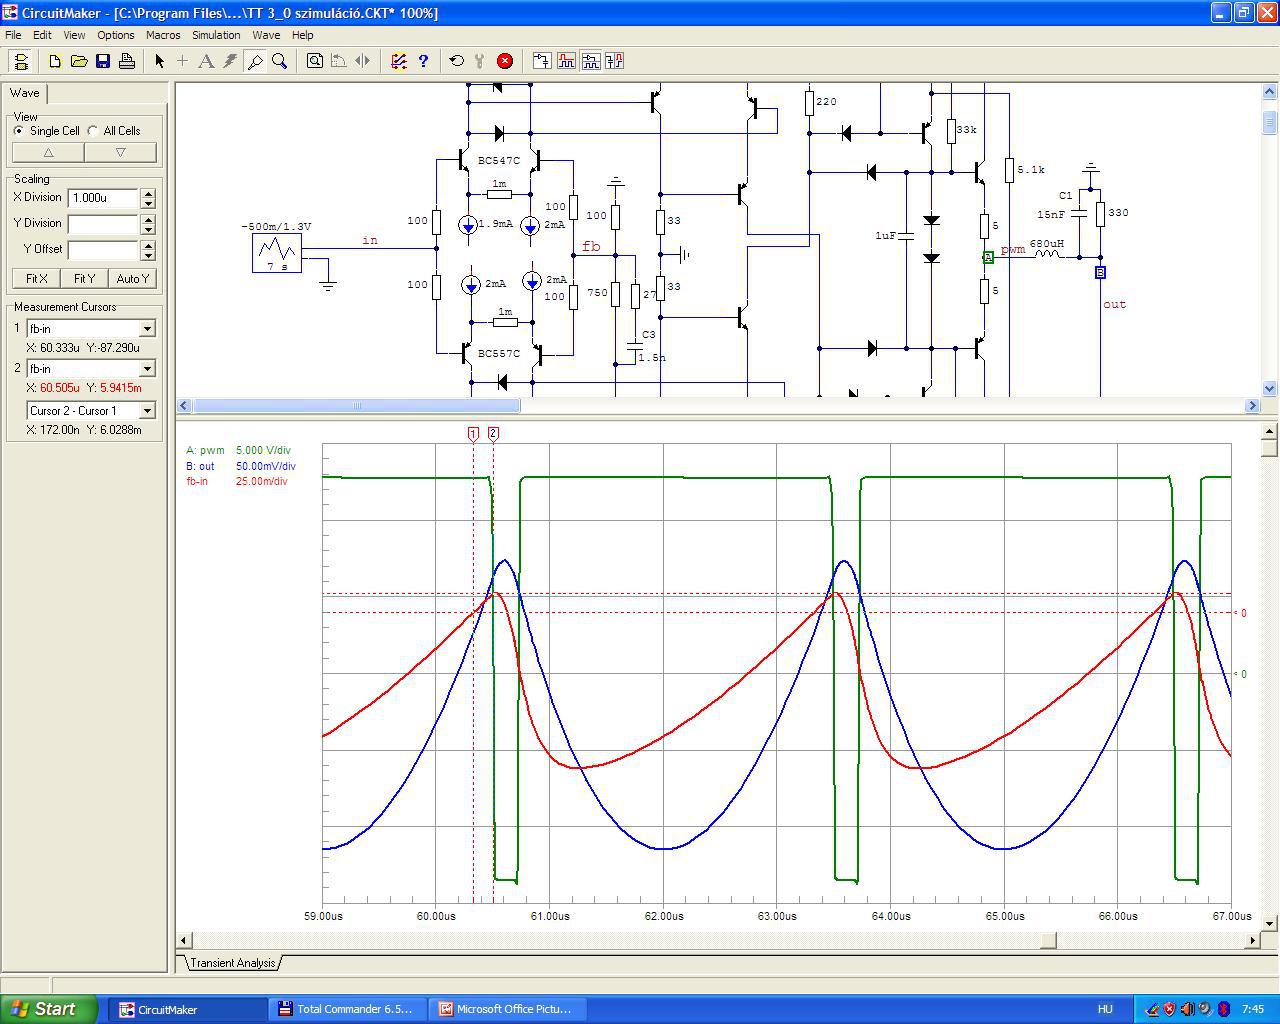Open the cursor 2 signal dropdown
The width and height of the screenshot is (1280, 1024).
pyautogui.click(x=147, y=369)
